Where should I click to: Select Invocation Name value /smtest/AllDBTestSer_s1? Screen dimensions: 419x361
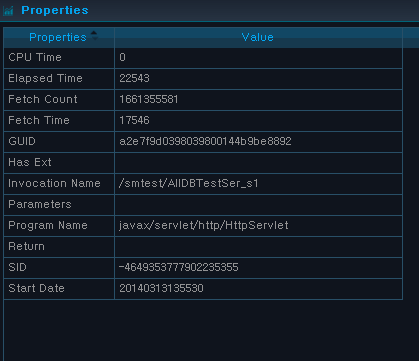189,184
